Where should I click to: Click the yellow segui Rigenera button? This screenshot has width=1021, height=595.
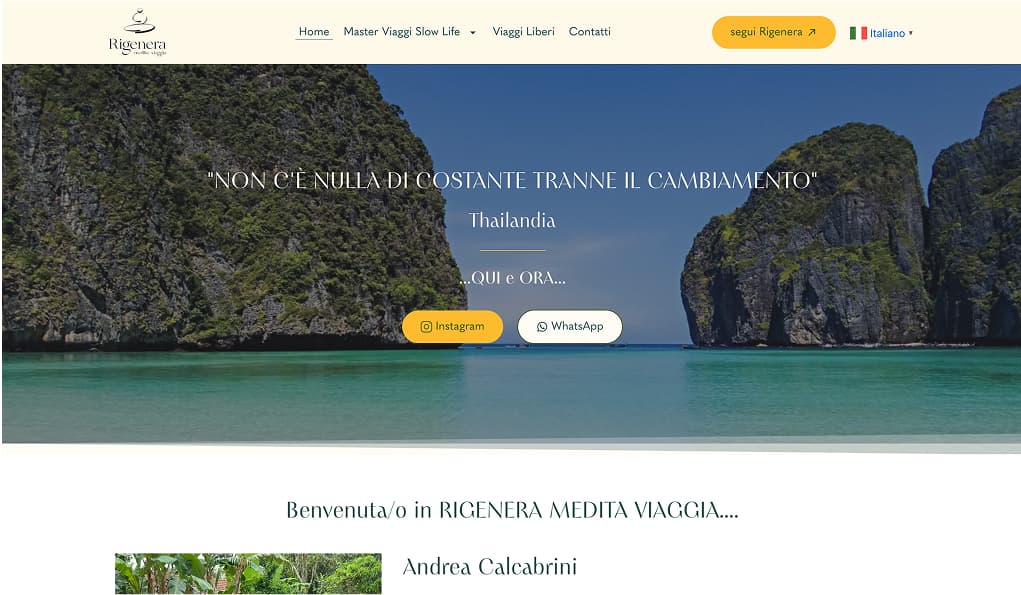774,32
